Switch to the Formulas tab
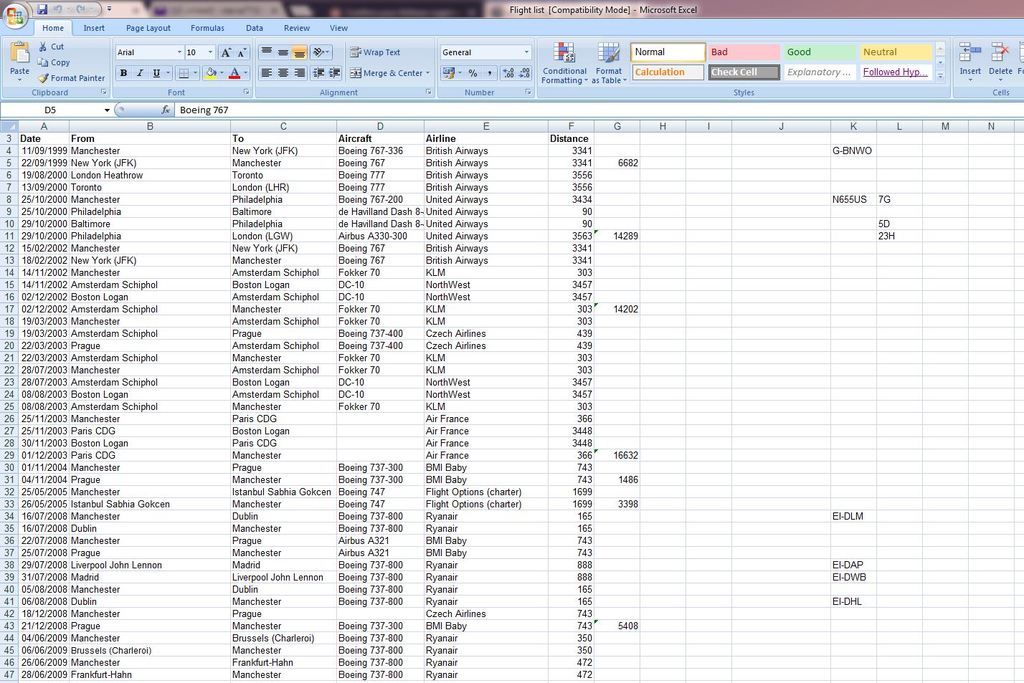This screenshot has height=683, width=1024. point(207,28)
